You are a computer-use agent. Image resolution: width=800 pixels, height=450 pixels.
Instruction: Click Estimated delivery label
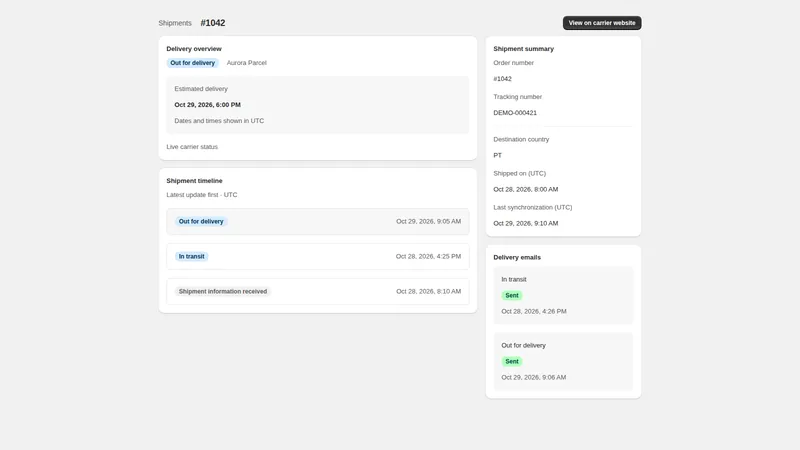pos(201,89)
